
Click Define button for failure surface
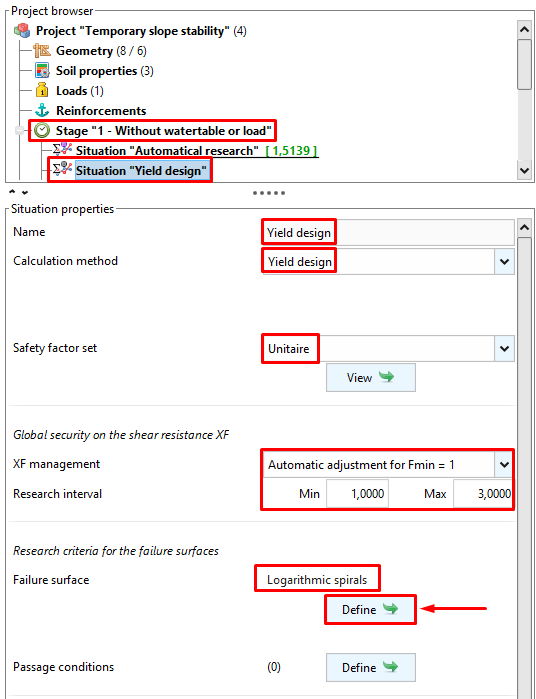pyautogui.click(x=371, y=609)
